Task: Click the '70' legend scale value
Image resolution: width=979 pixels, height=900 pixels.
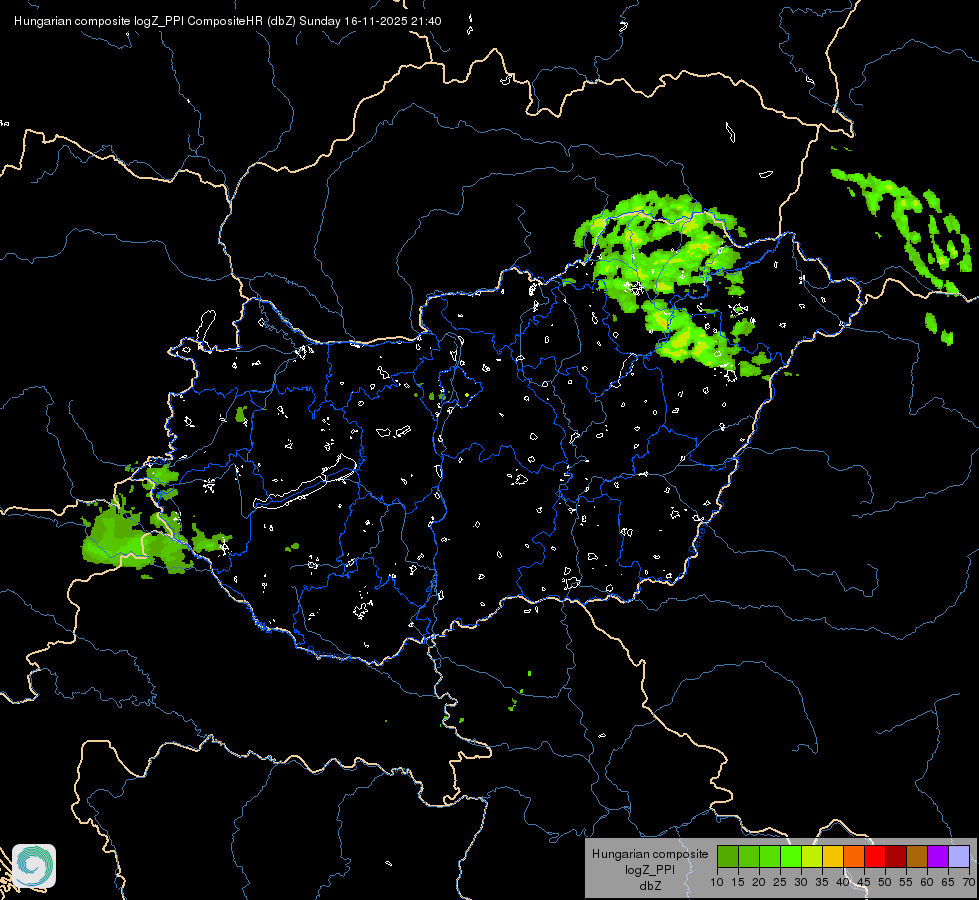Action: point(969,882)
